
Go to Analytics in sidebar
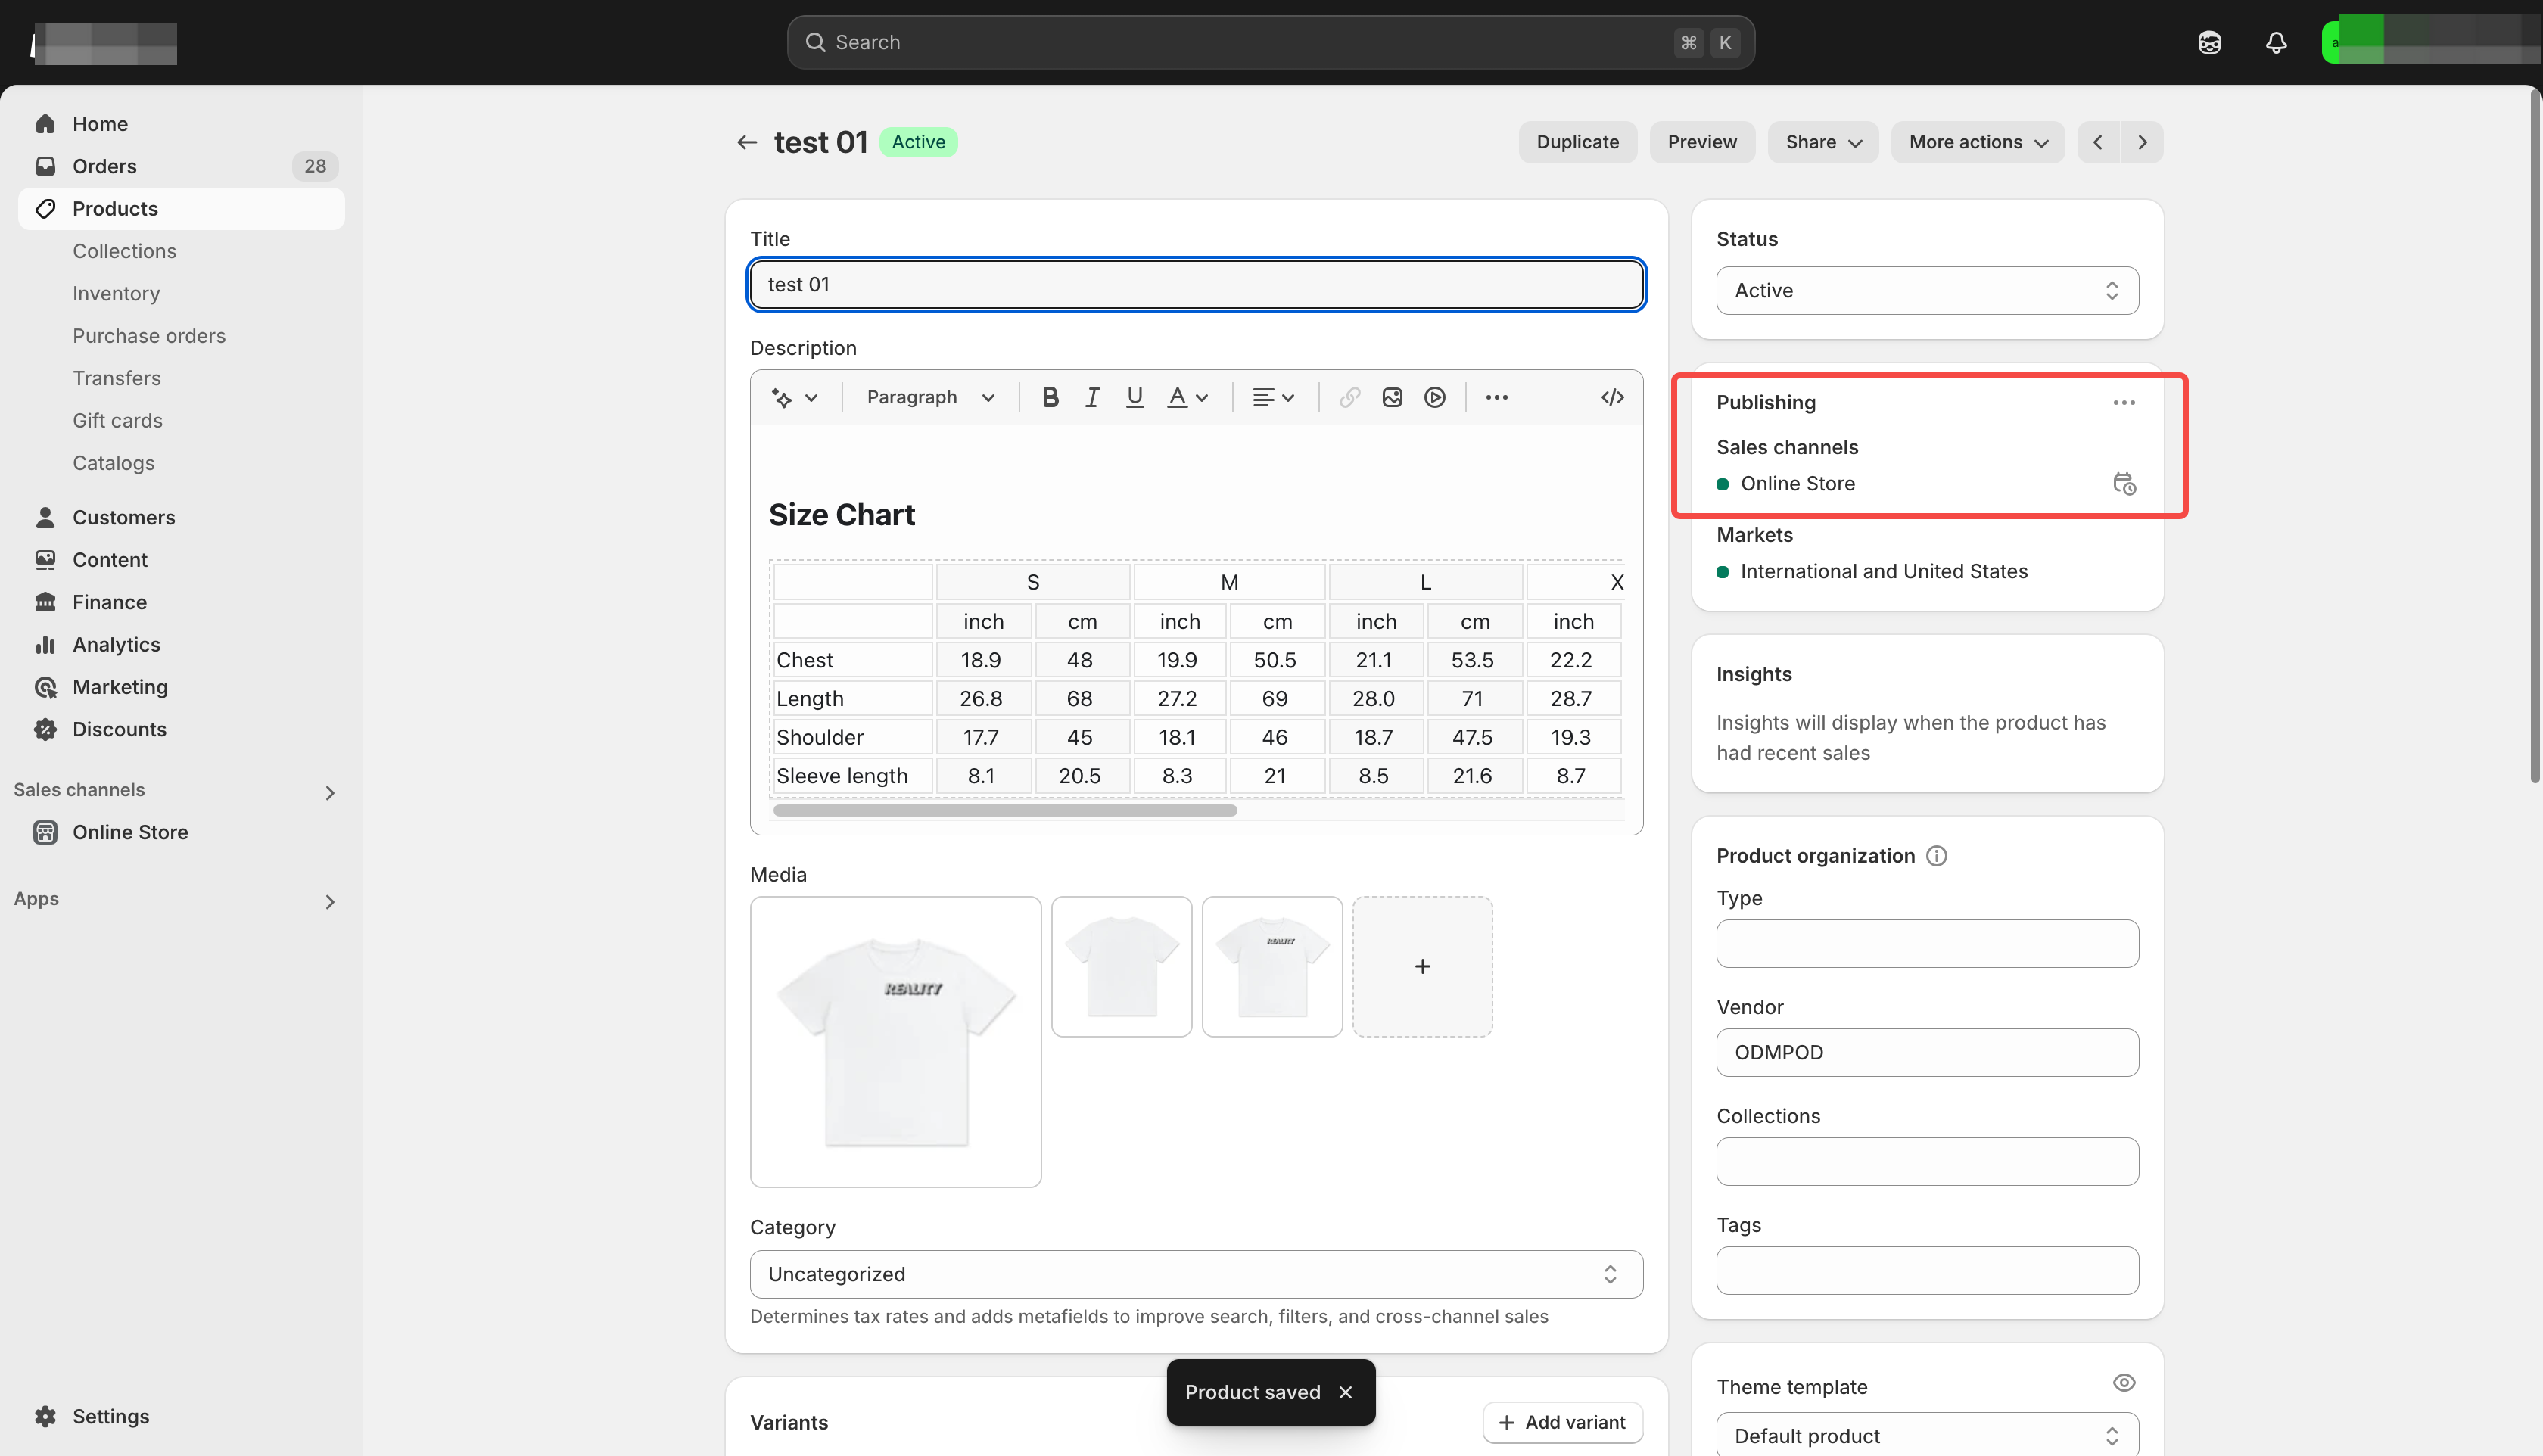coord(116,644)
